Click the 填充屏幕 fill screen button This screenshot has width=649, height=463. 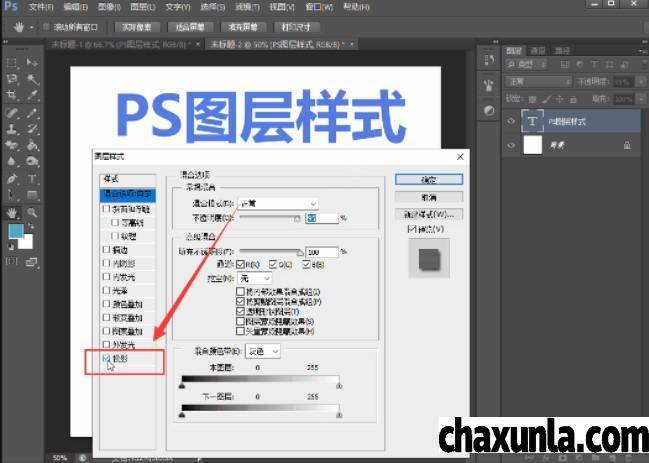pyautogui.click(x=243, y=27)
